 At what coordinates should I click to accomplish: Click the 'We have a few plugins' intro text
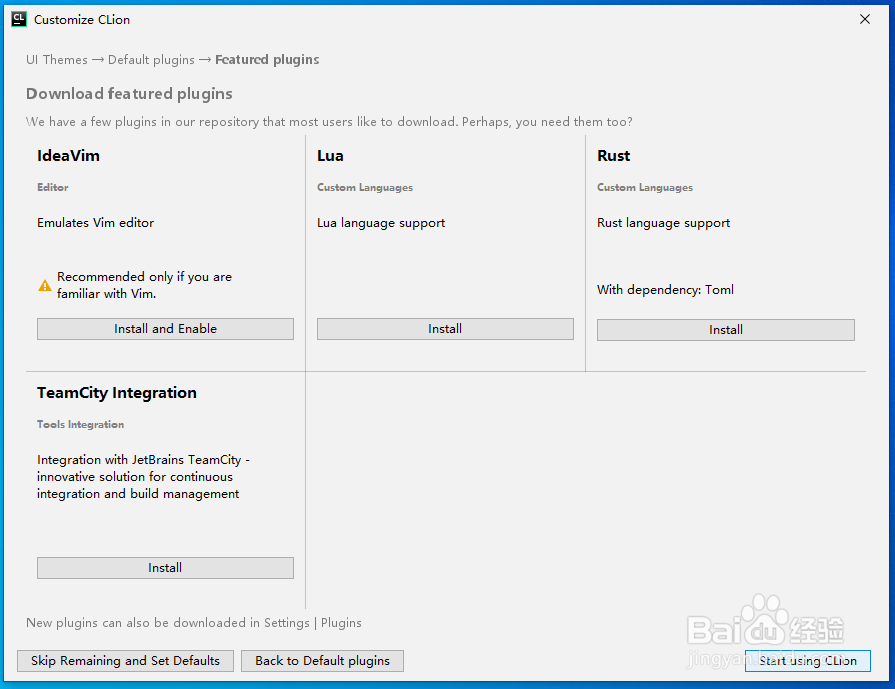pyautogui.click(x=329, y=122)
